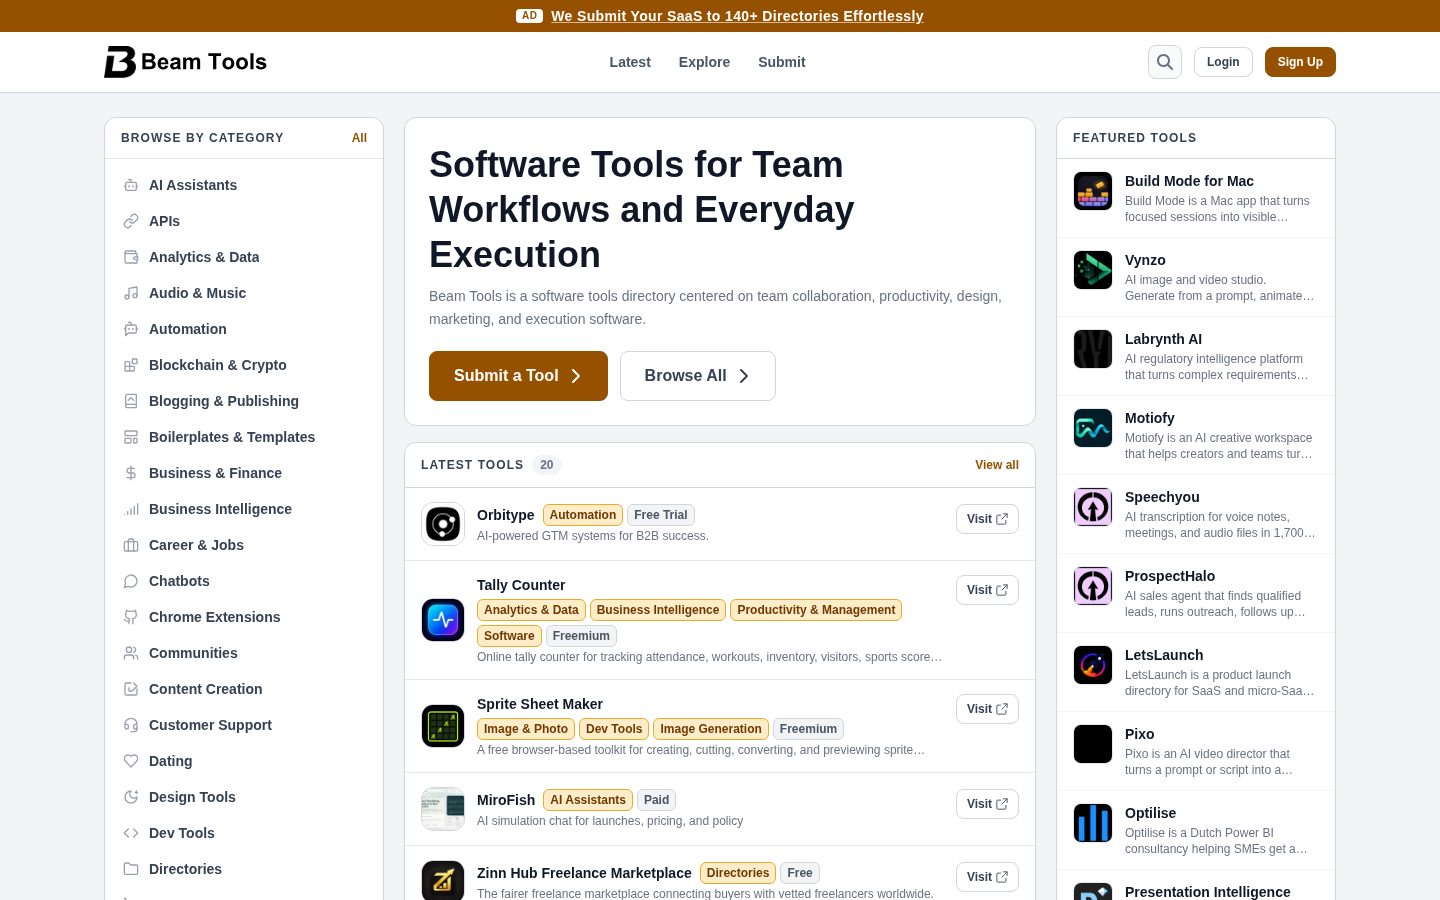Click the Customer Support headset icon
The height and width of the screenshot is (900, 1440).
(x=131, y=725)
